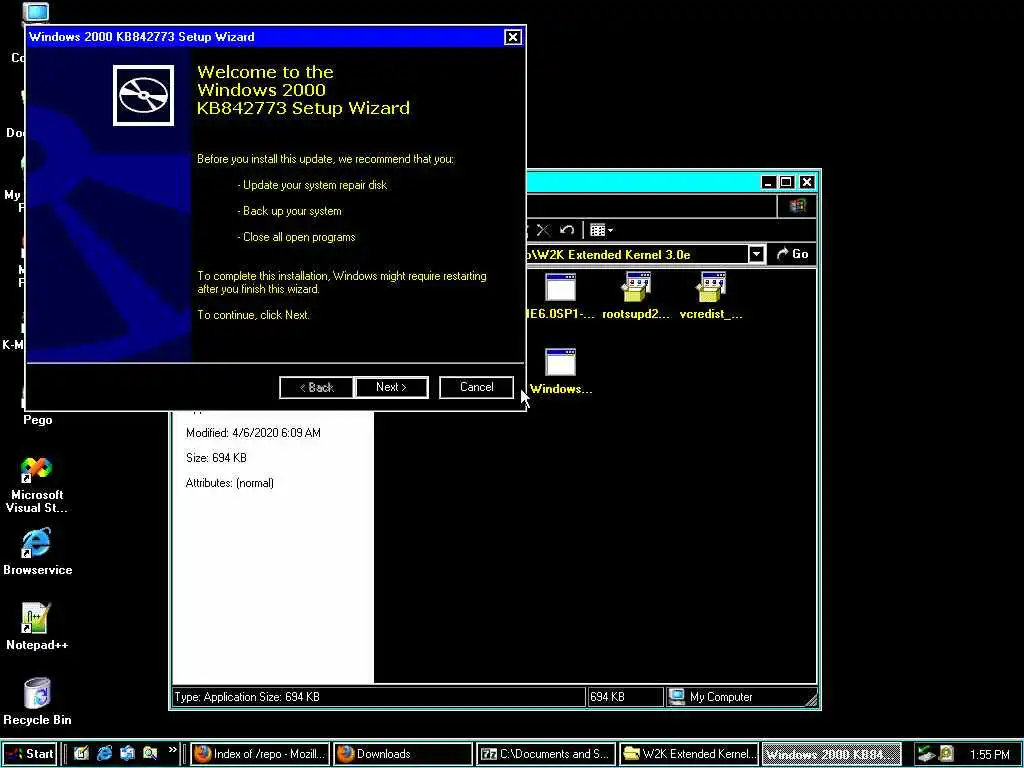The width and height of the screenshot is (1024, 768).
Task: Maximize the W2K Extended Kernel Explorer window
Action: (x=787, y=182)
